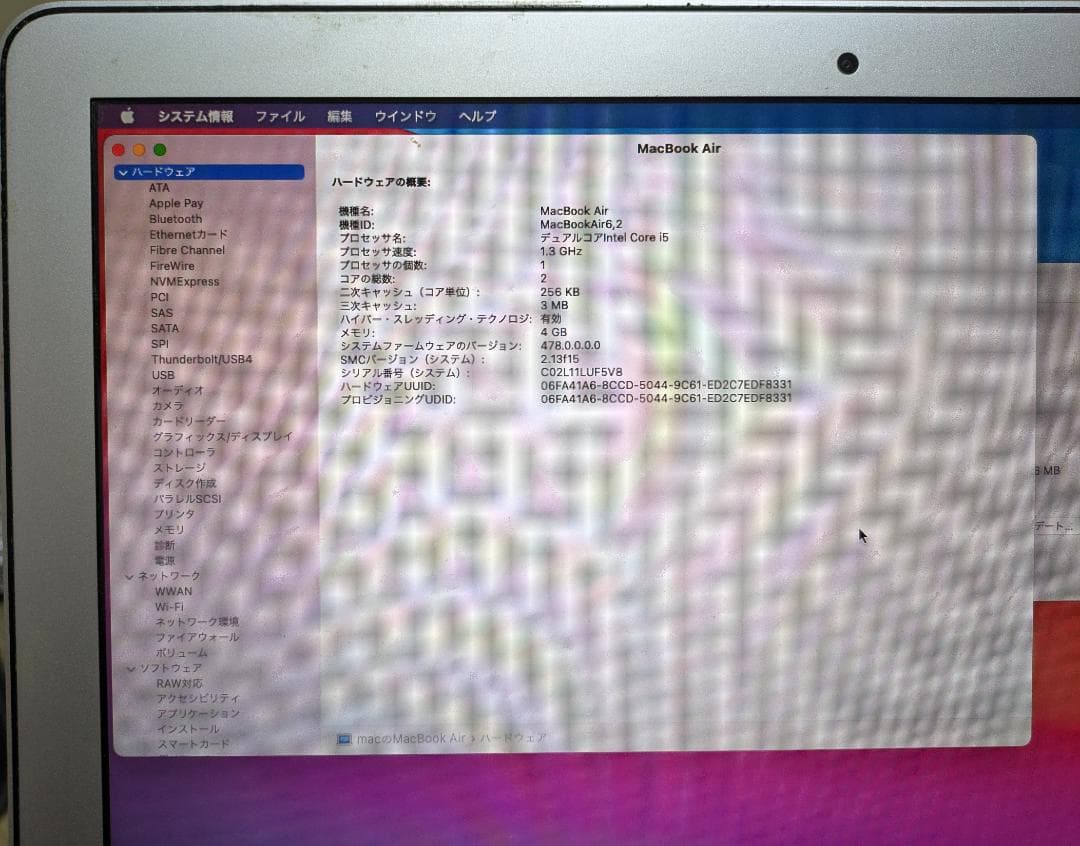1080x846 pixels.
Task: Select カードリーダー in the sidebar
Action: click(x=189, y=421)
